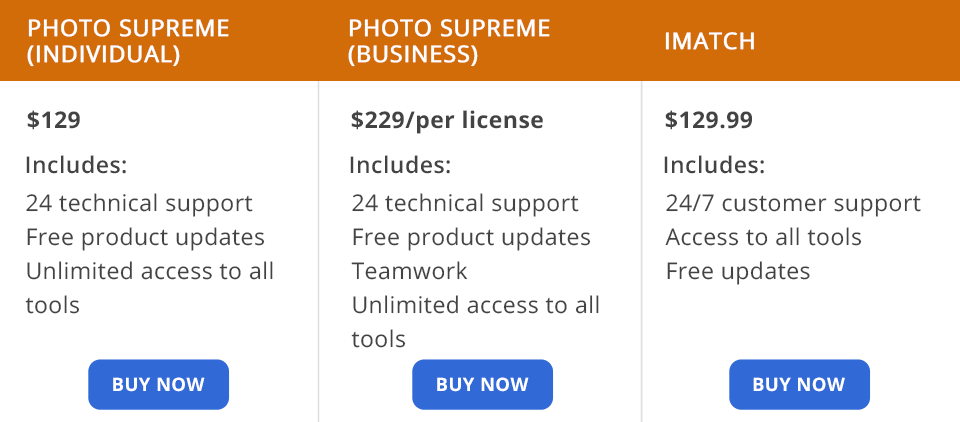Click the Teamwork feature line
The image size is (960, 422).
pyautogui.click(x=409, y=271)
